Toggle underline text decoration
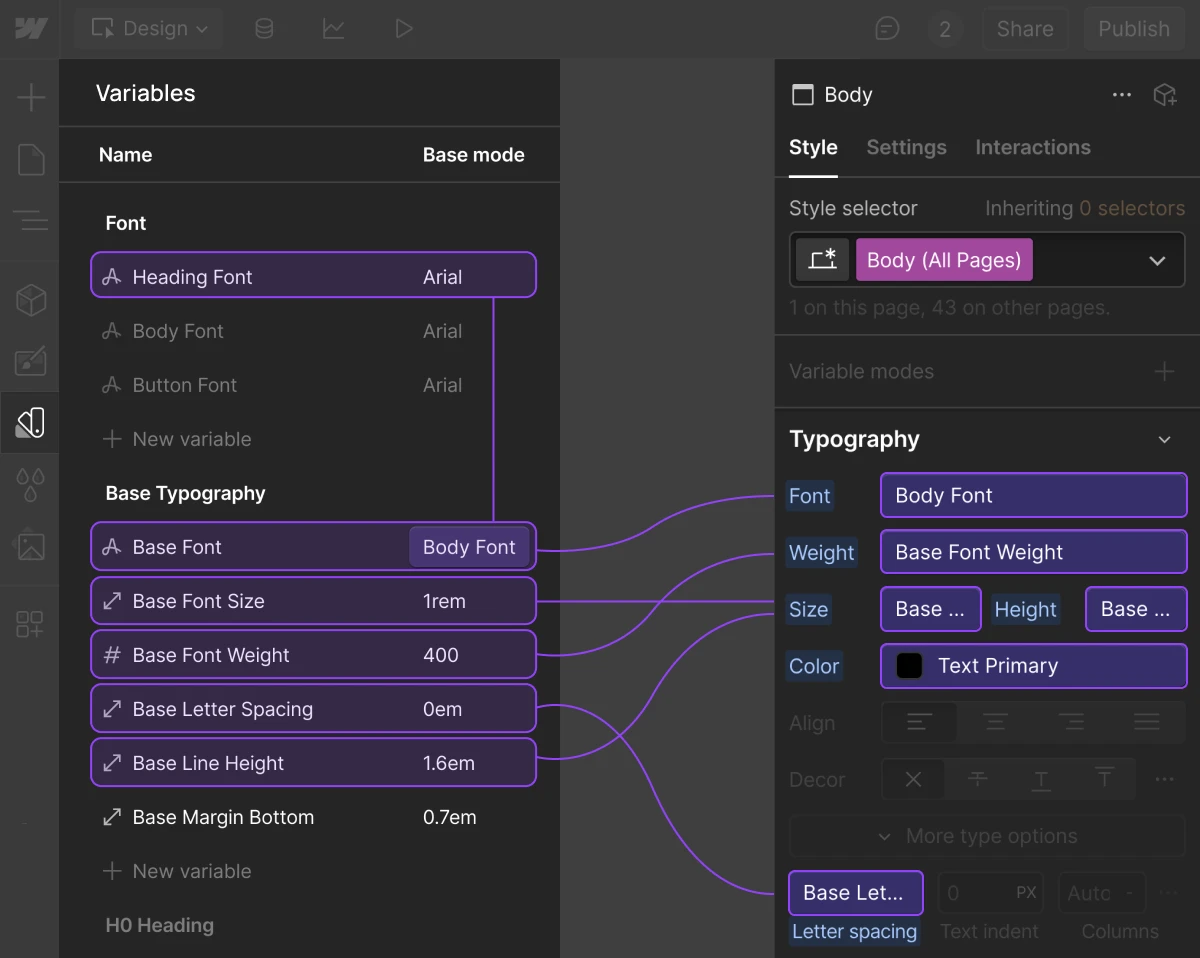1200x958 pixels. pos(1040,779)
